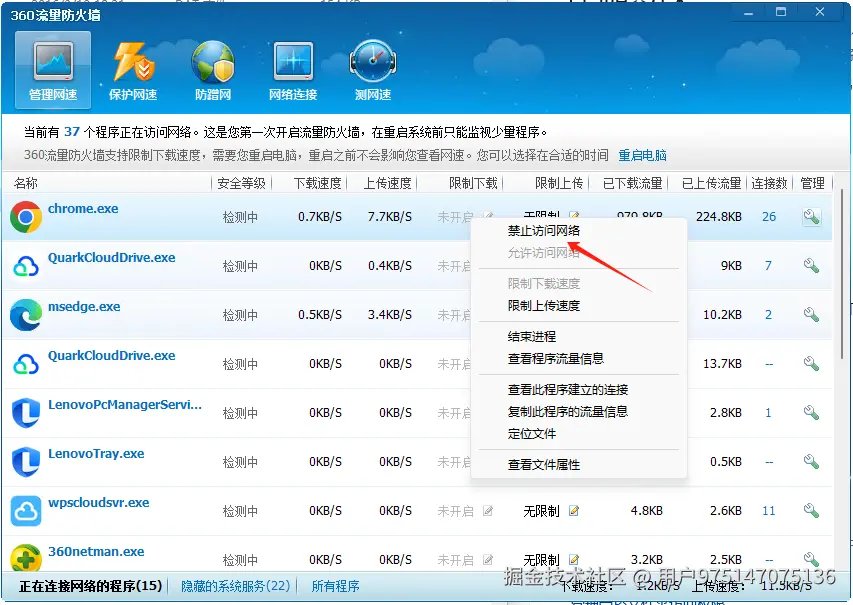
Task: Click the LenovoPcManagerServi... process name
Action: pos(125,405)
